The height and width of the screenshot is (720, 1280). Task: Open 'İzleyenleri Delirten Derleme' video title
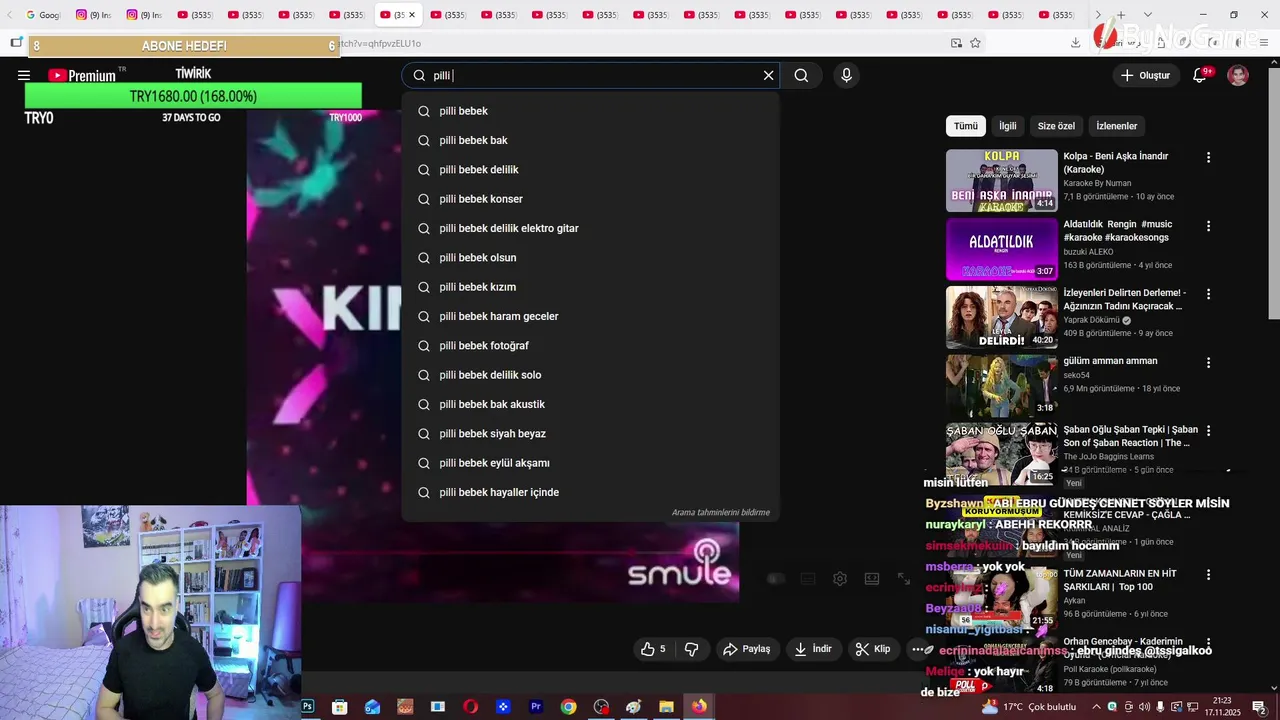[x=1125, y=299]
